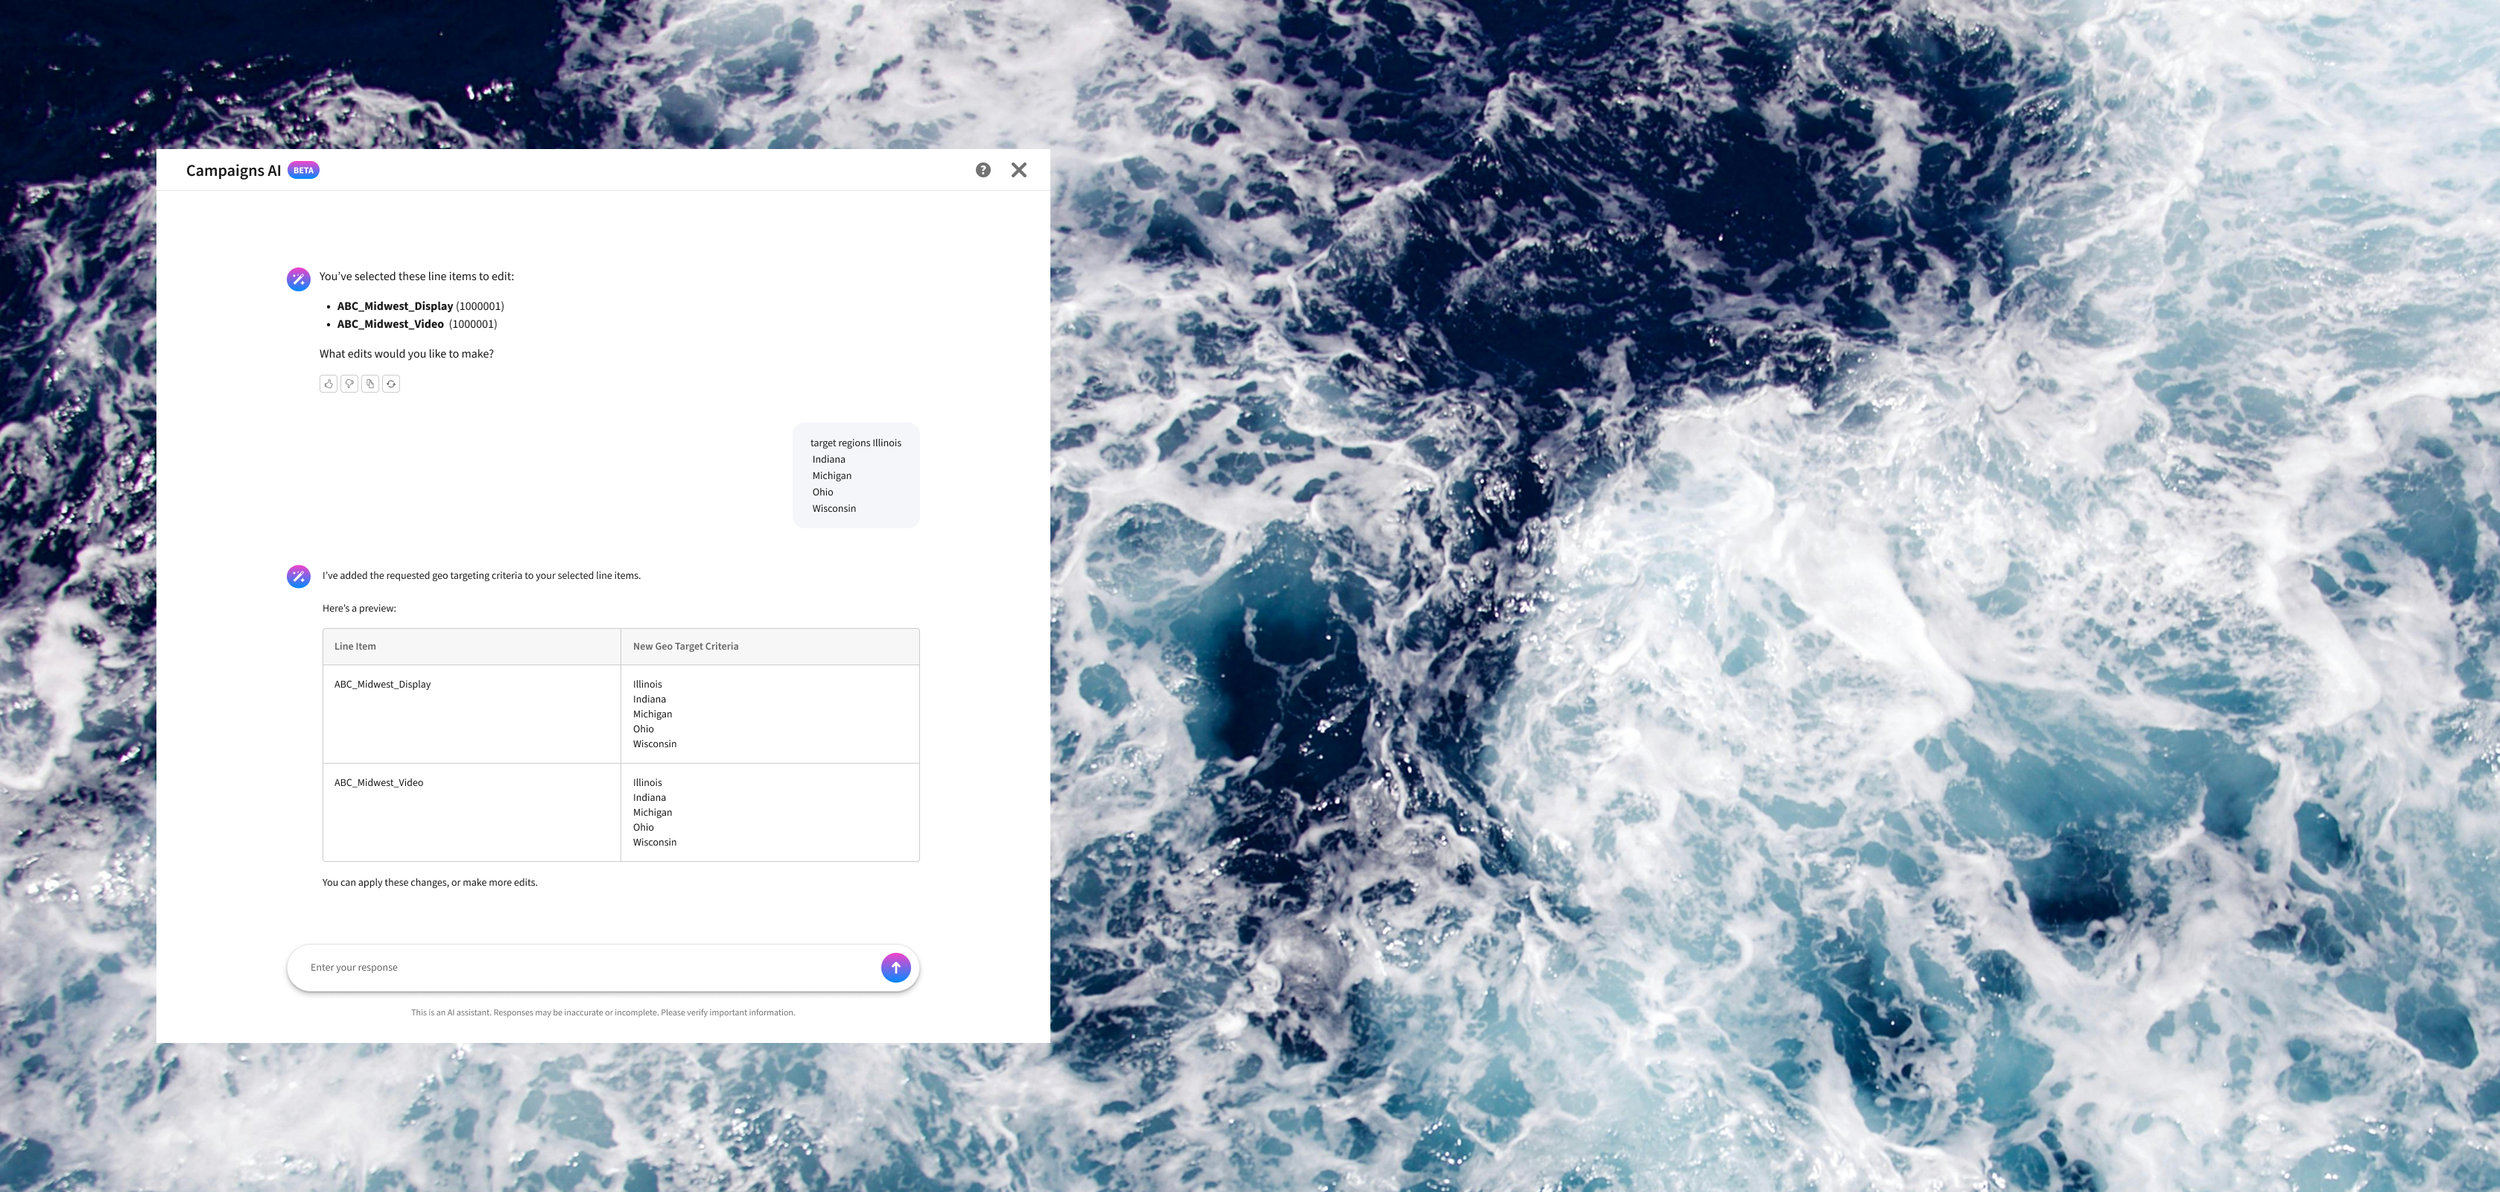Open the help question mark icon
This screenshot has height=1192, width=2500.
(x=983, y=170)
